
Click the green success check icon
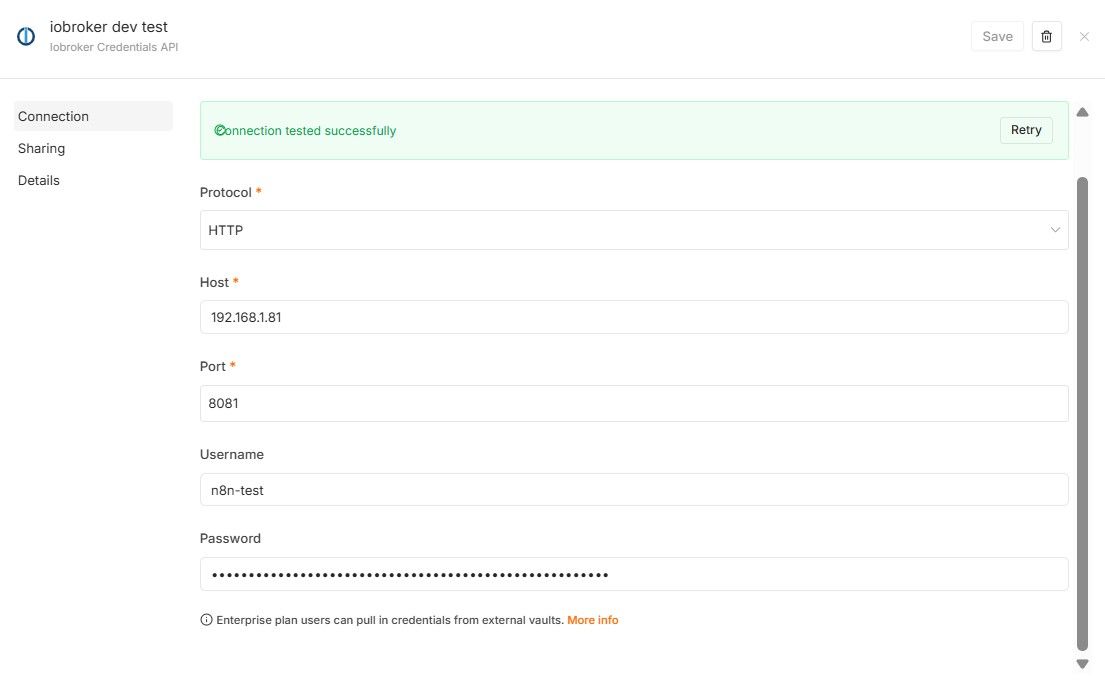click(x=219, y=130)
